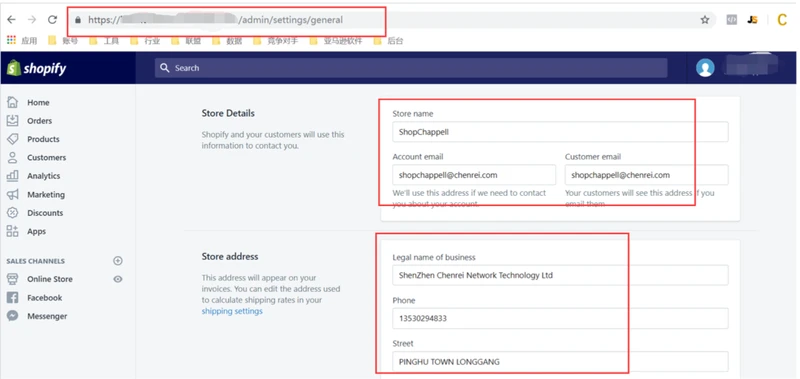Edit the Store name field
This screenshot has width=800, height=379.
(560, 132)
